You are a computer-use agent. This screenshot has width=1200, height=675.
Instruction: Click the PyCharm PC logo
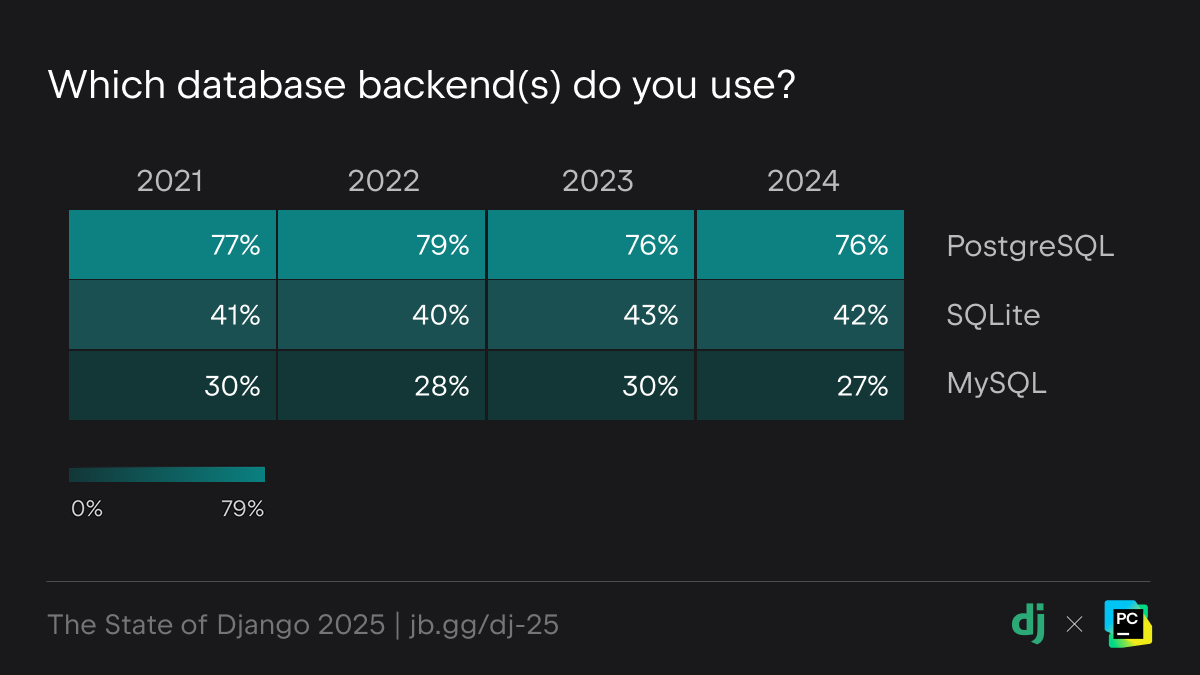coord(1128,624)
